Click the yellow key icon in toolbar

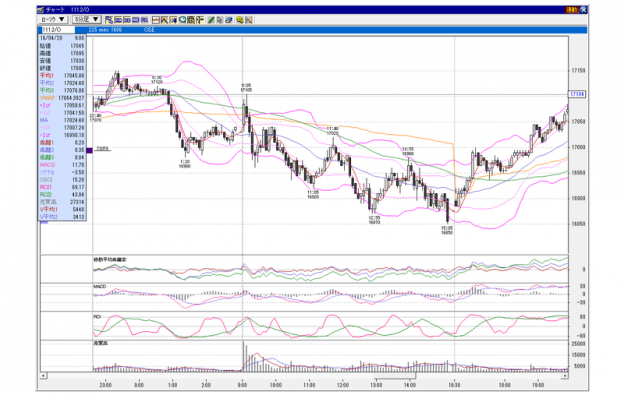pos(240,20)
